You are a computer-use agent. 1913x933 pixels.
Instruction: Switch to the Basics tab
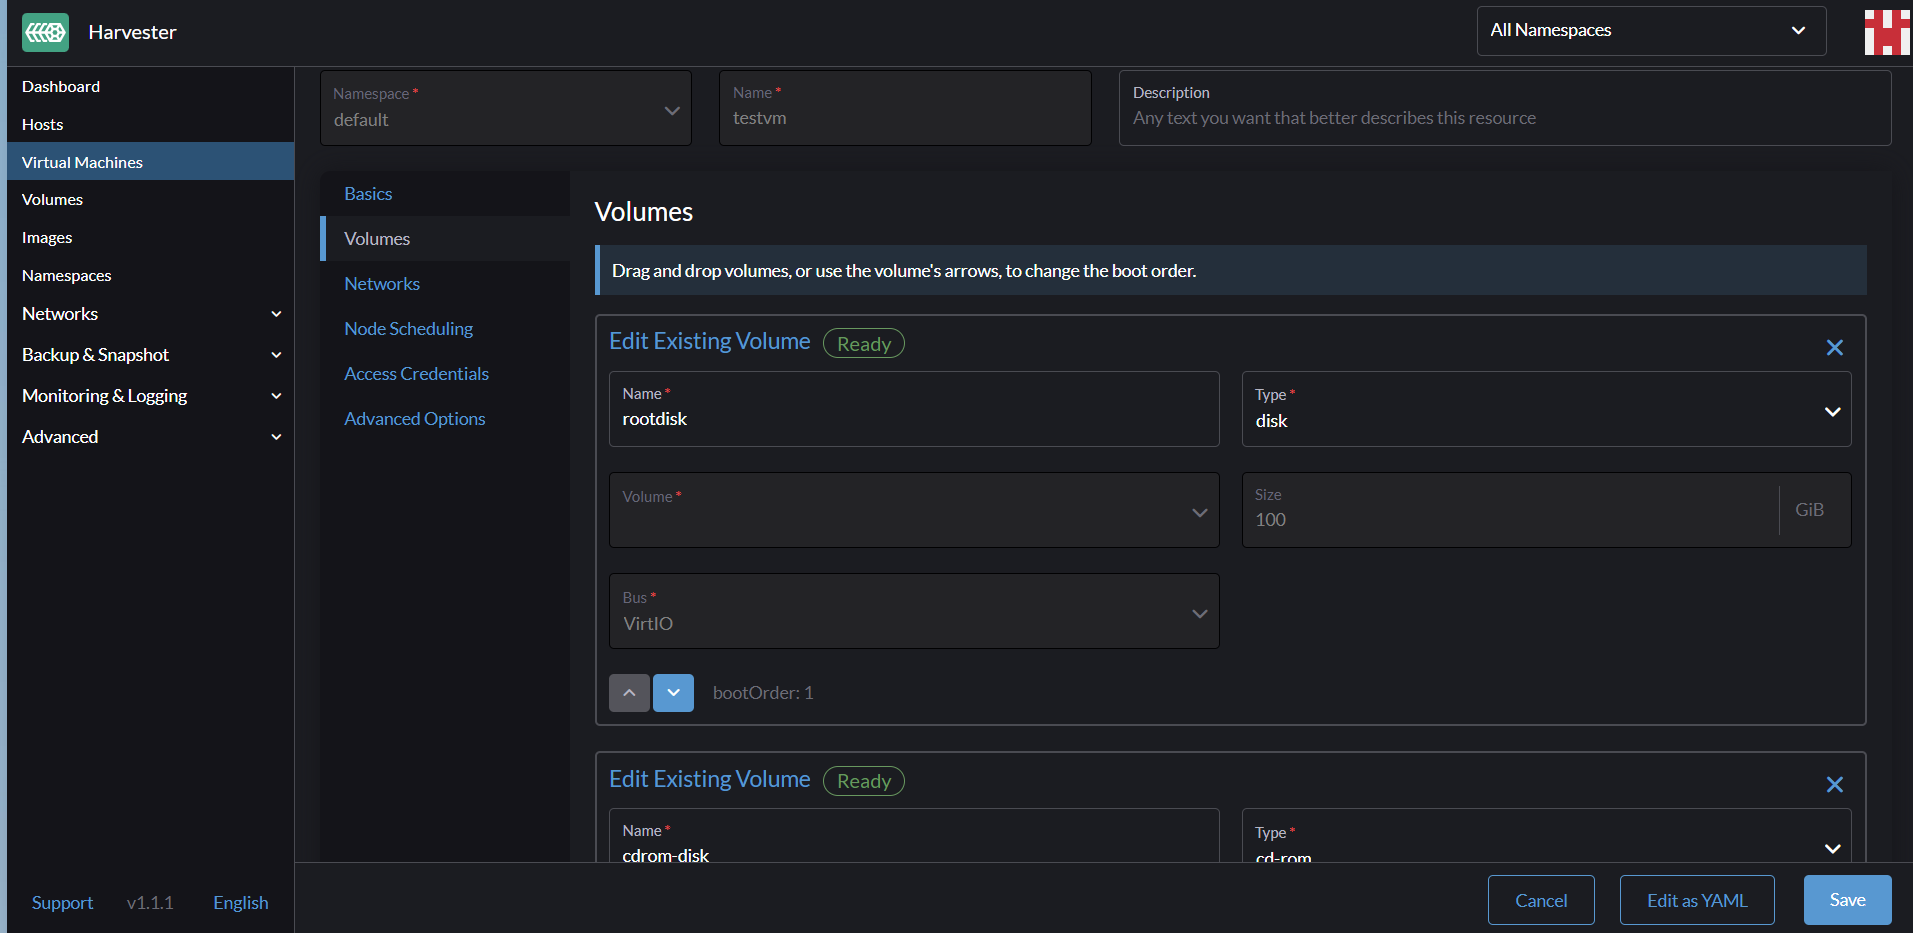tap(368, 193)
